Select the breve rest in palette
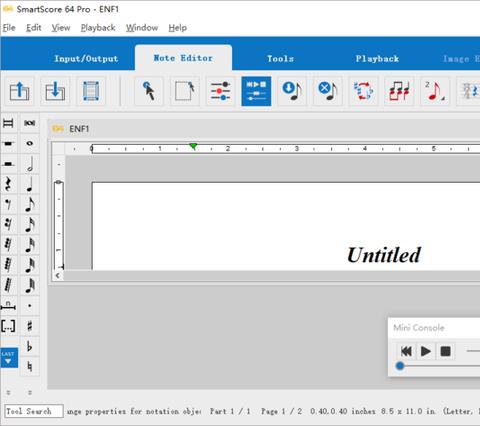This screenshot has height=426, width=480. (x=9, y=123)
